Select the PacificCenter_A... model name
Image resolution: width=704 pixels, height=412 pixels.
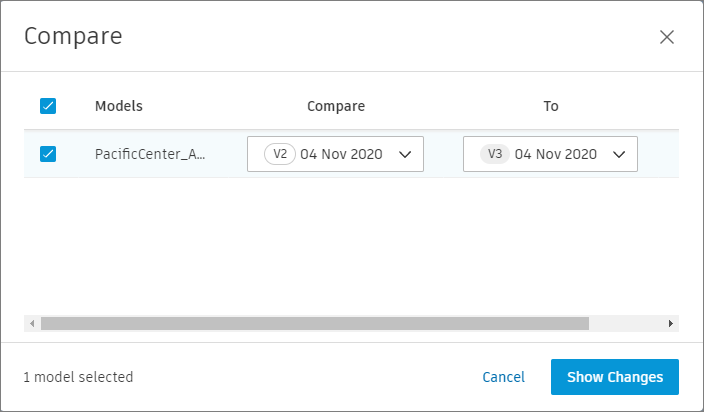pyautogui.click(x=150, y=154)
